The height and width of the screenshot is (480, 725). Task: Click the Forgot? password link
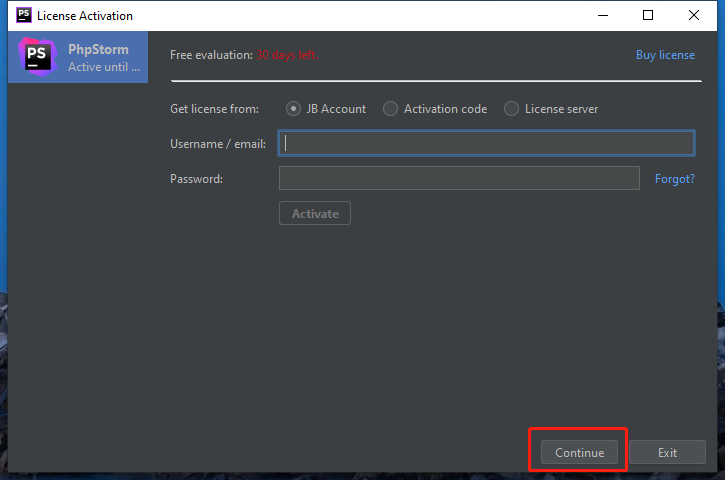tap(675, 178)
